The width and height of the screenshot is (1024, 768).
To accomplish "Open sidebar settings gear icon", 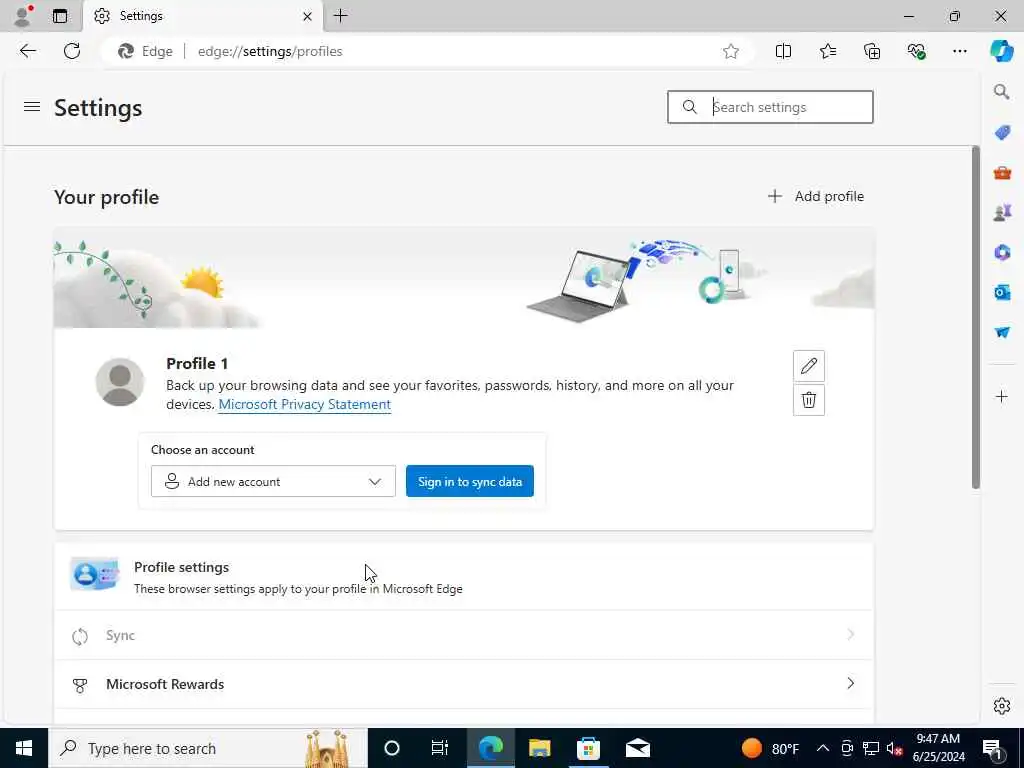I will point(1002,706).
